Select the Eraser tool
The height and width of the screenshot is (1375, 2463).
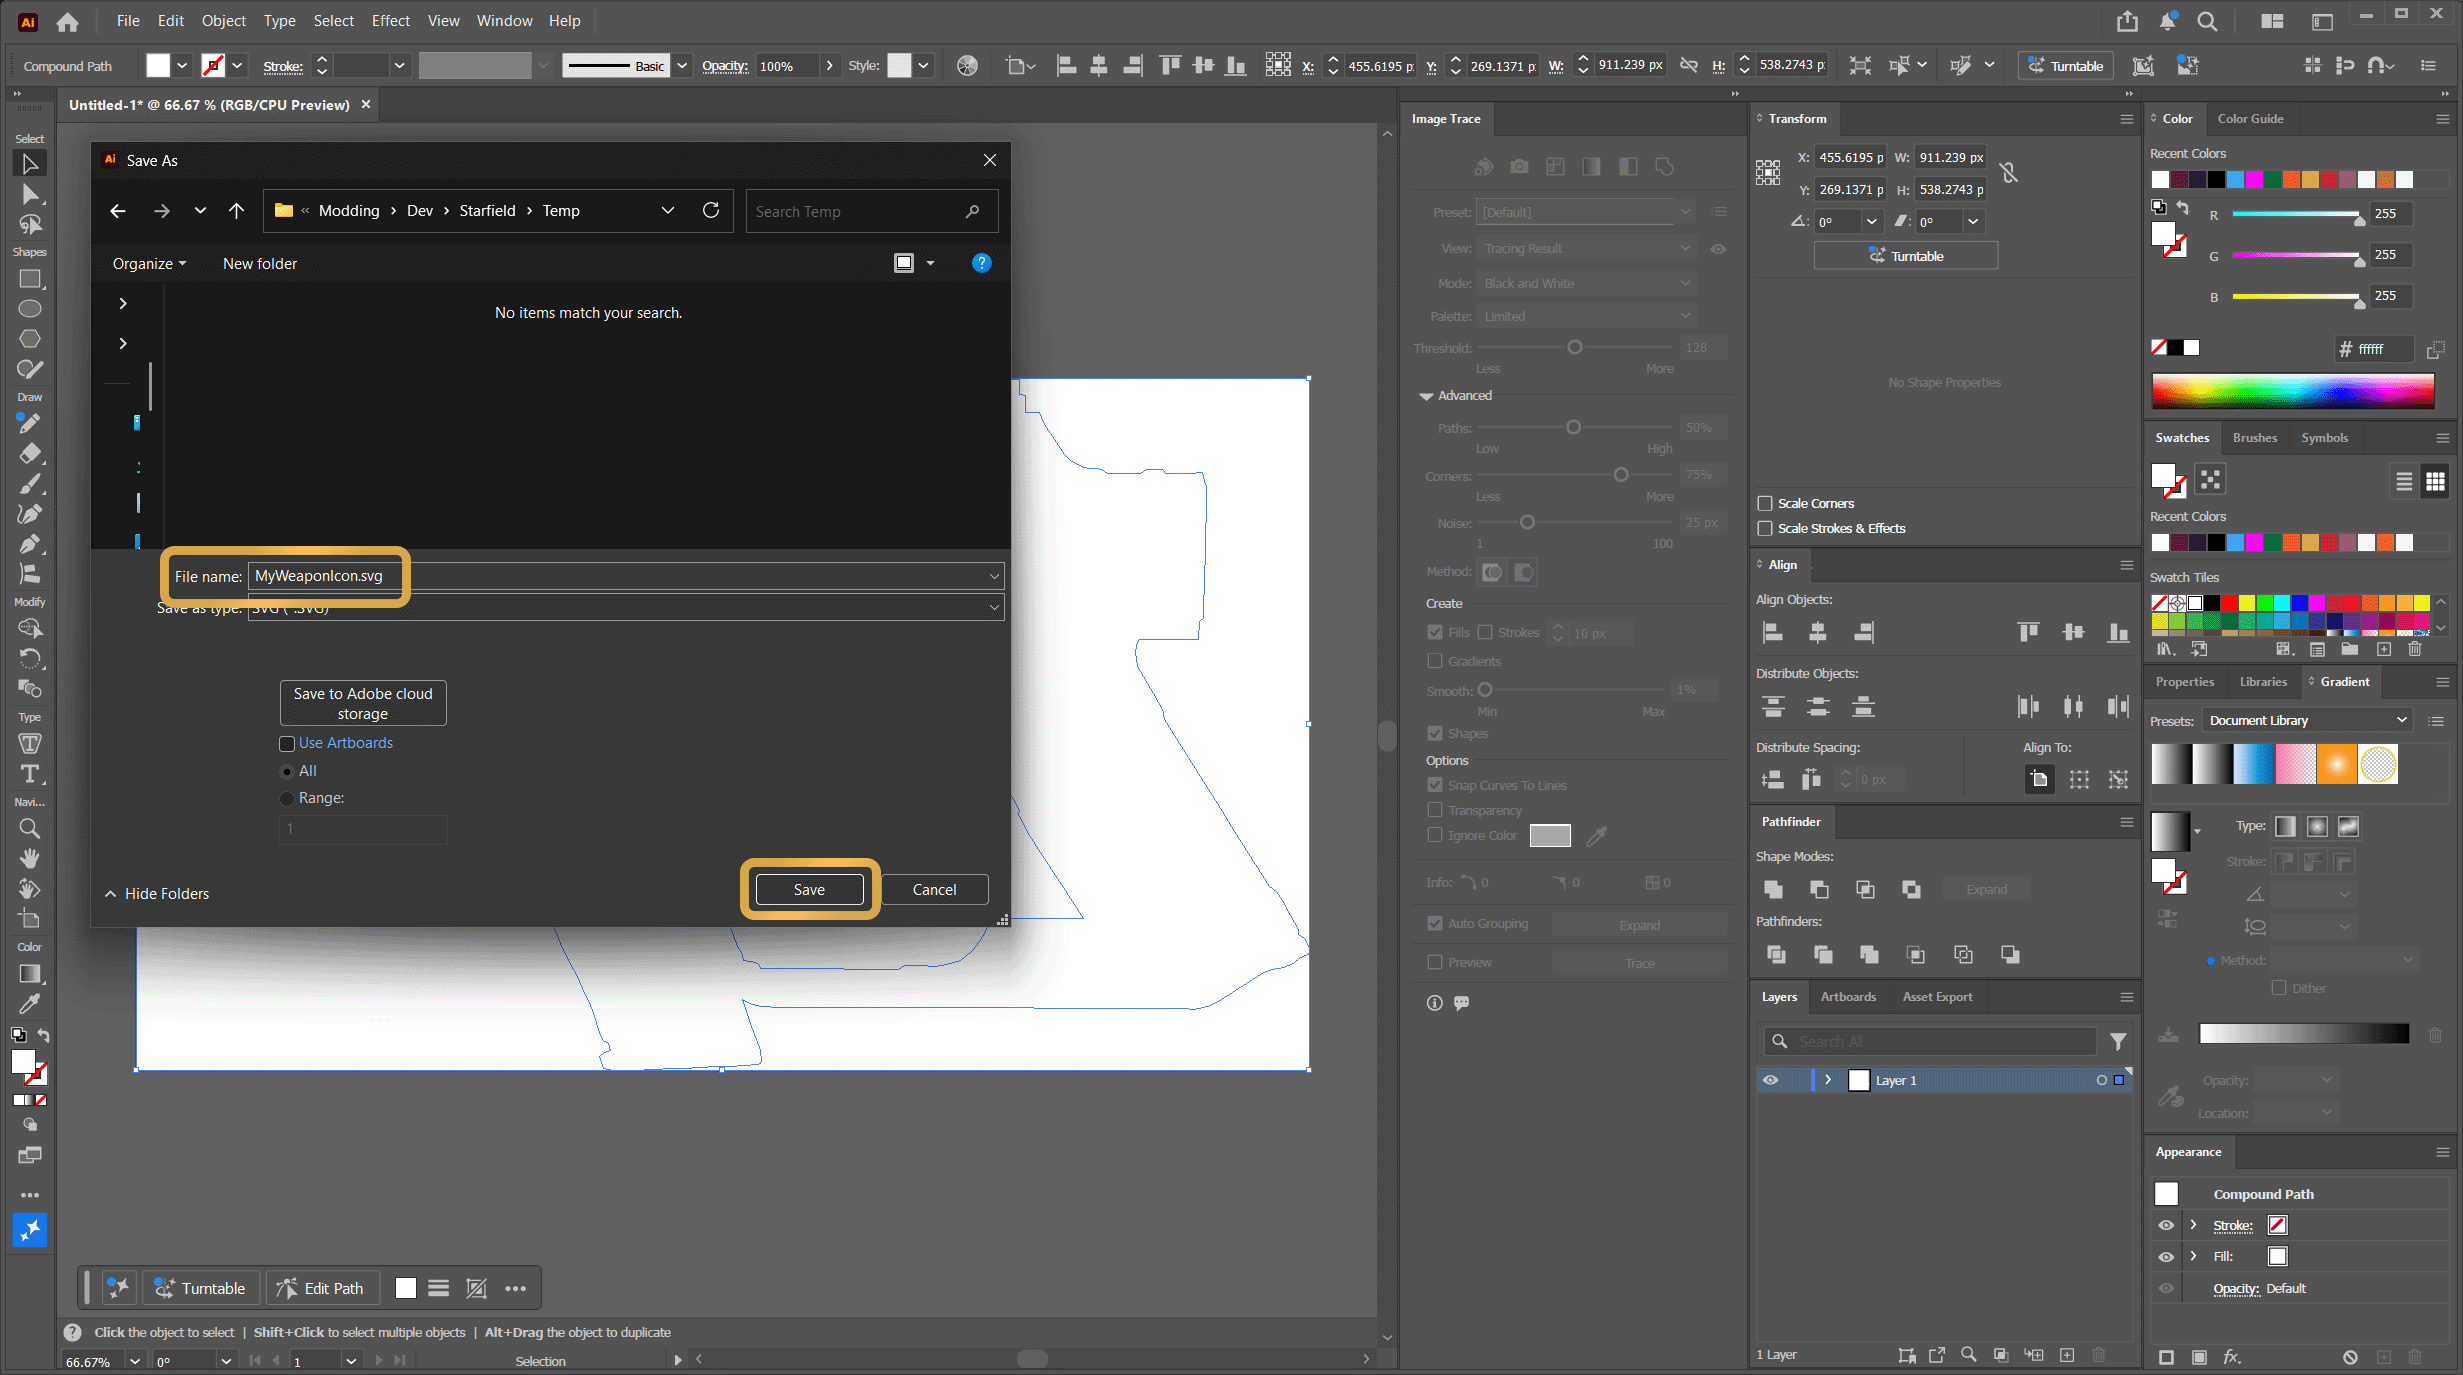pyautogui.click(x=29, y=453)
